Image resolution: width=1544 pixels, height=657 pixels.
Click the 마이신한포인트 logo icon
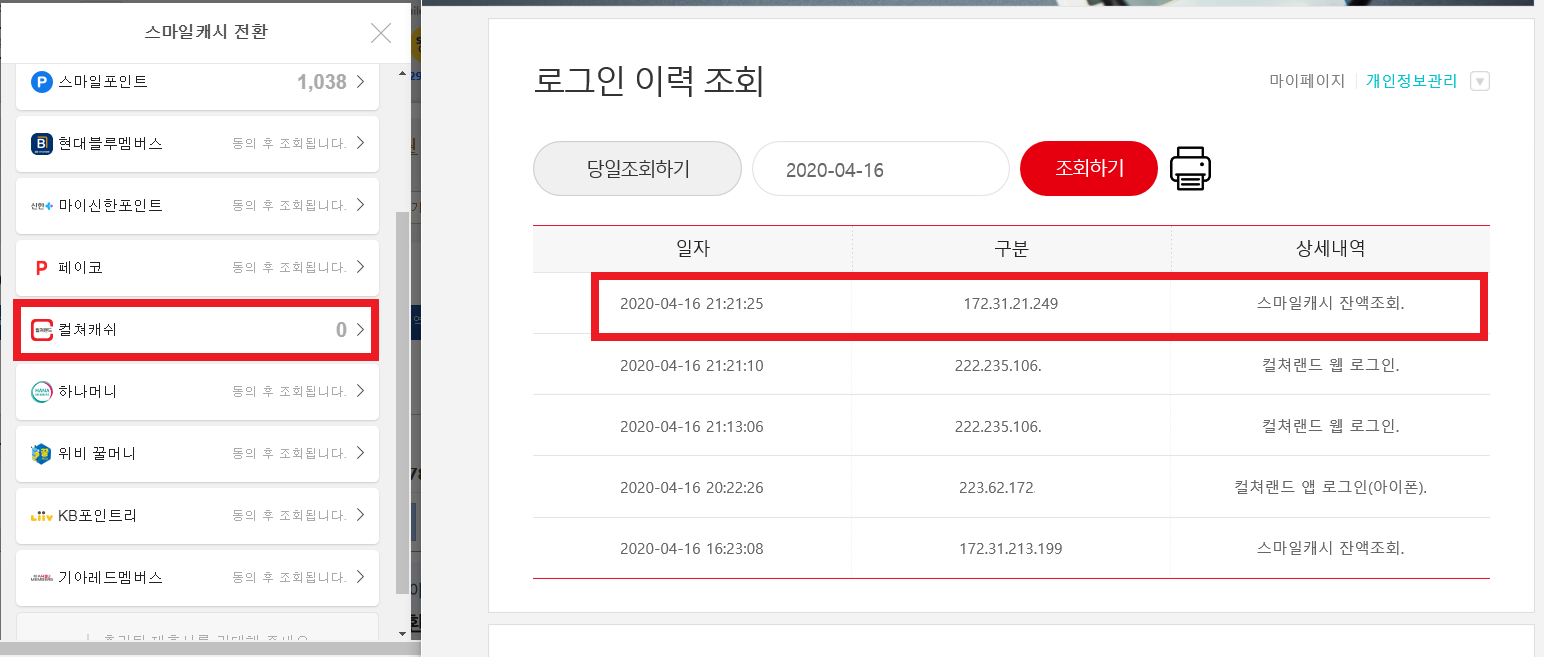(x=41, y=206)
